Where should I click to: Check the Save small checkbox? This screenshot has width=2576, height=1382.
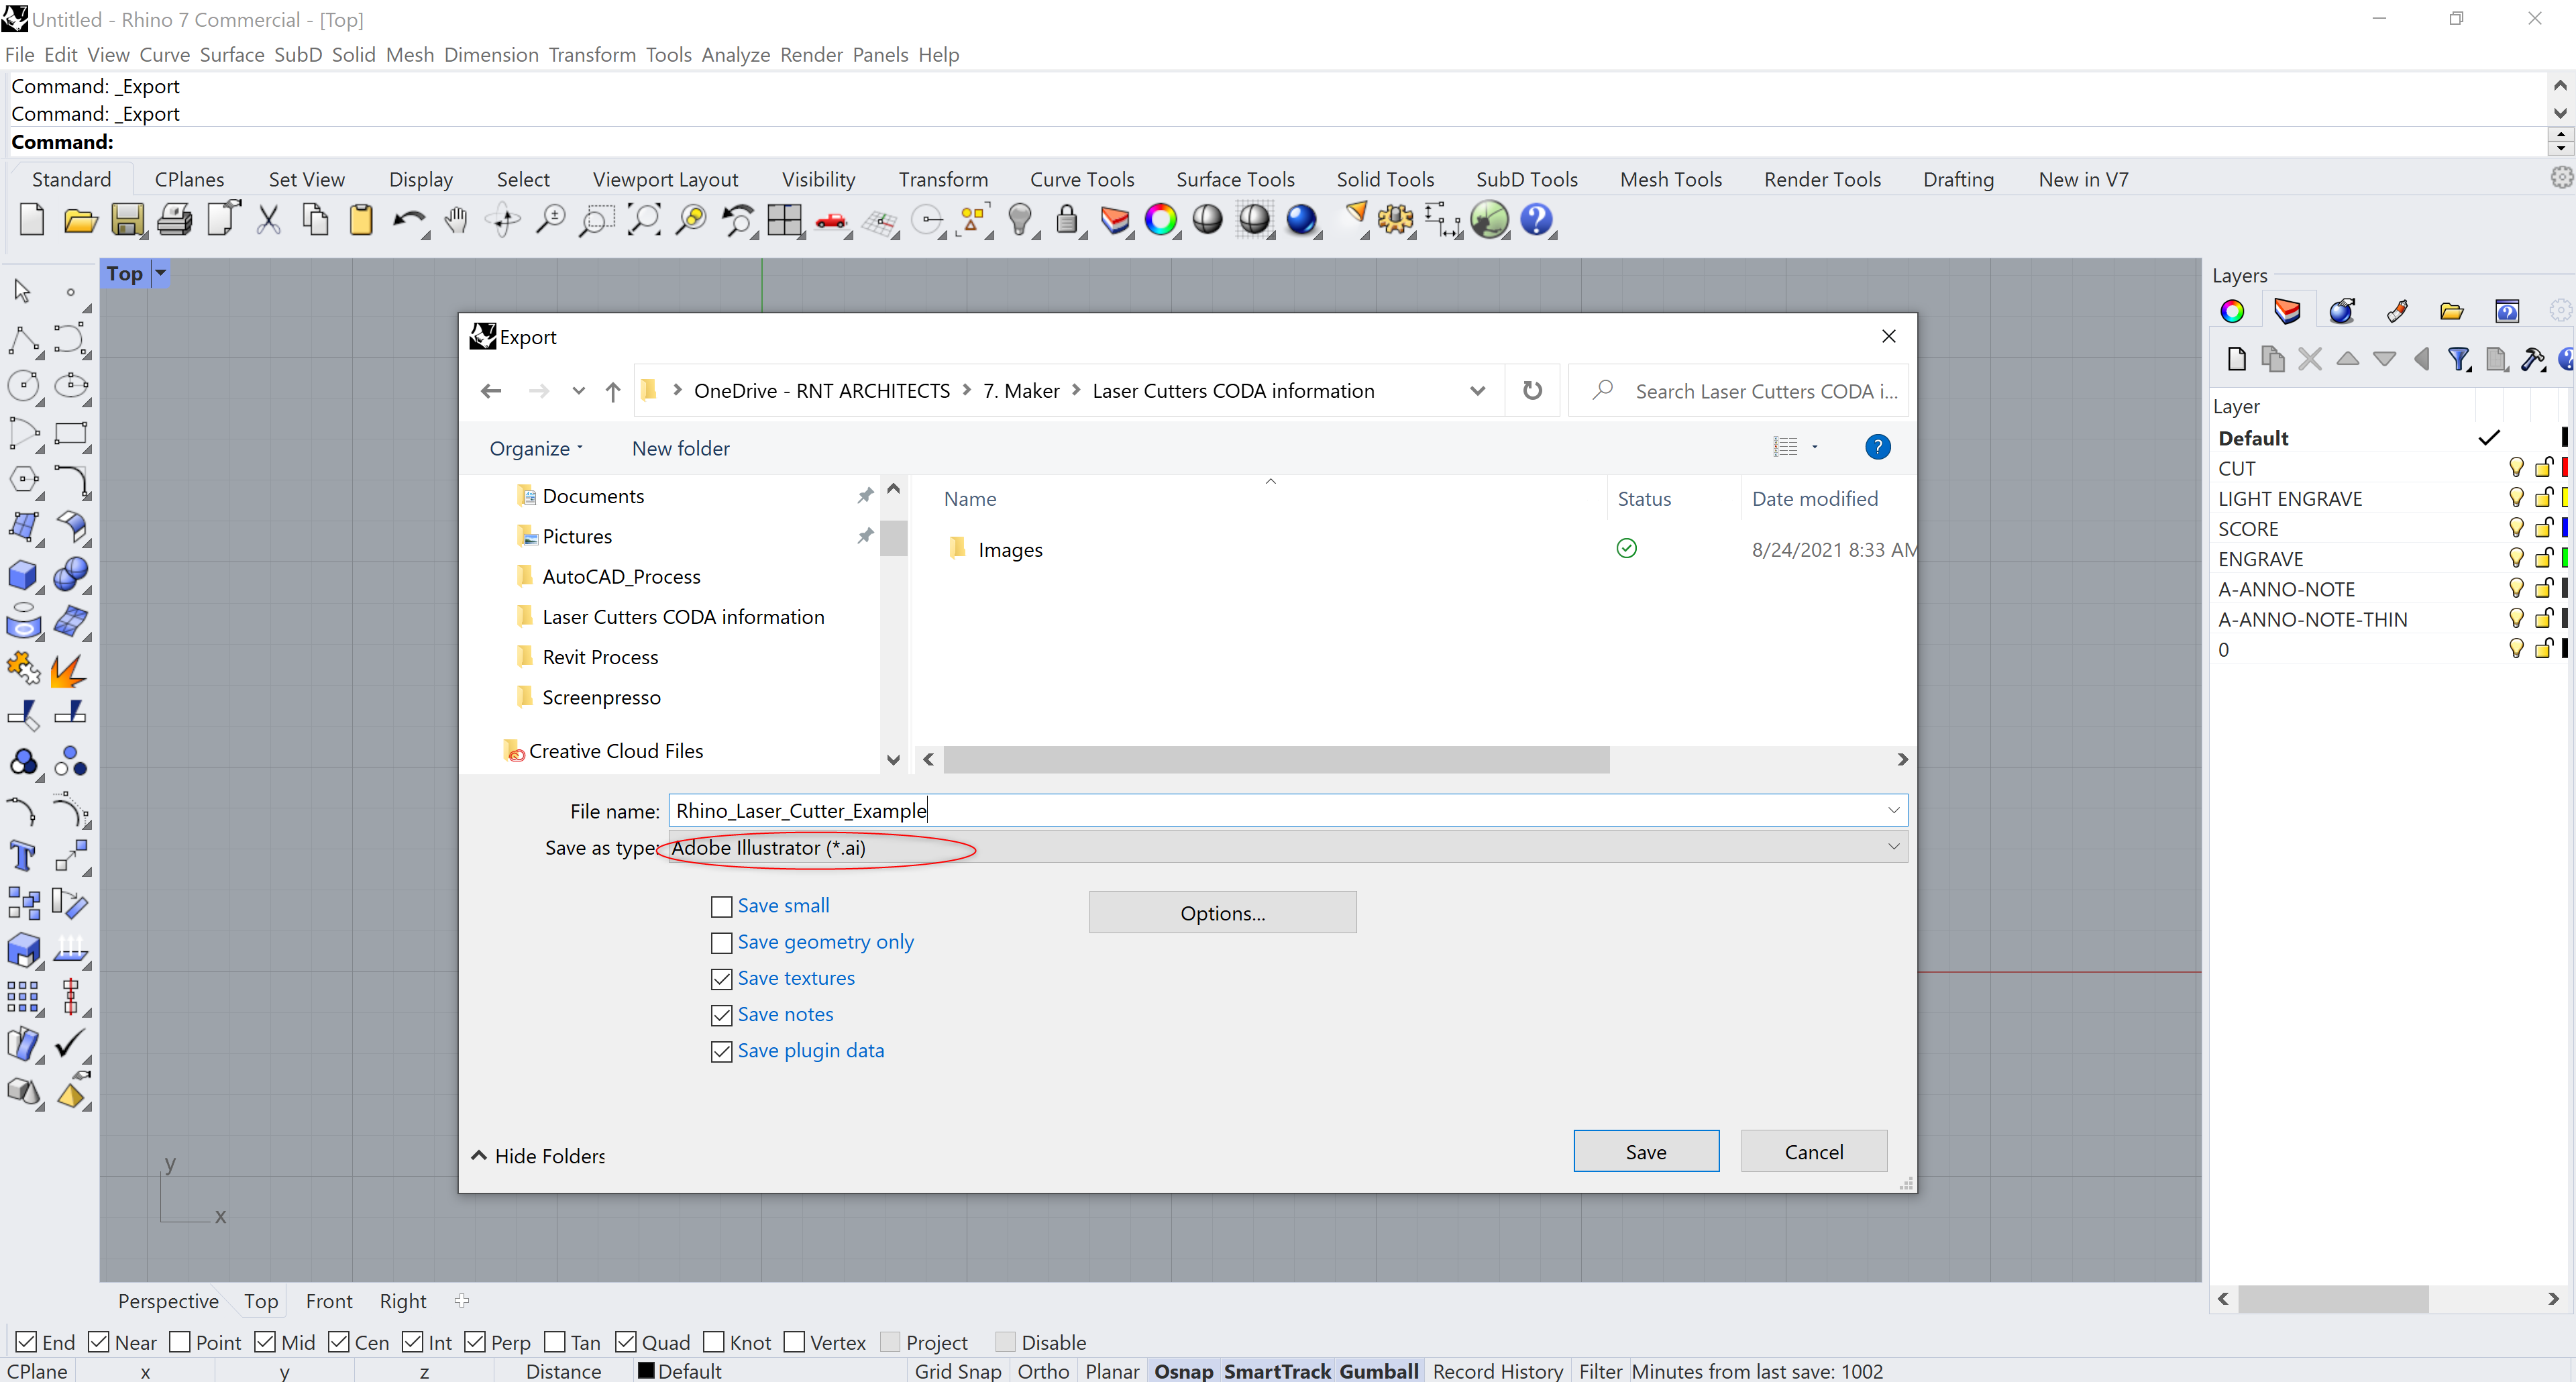pyautogui.click(x=721, y=907)
